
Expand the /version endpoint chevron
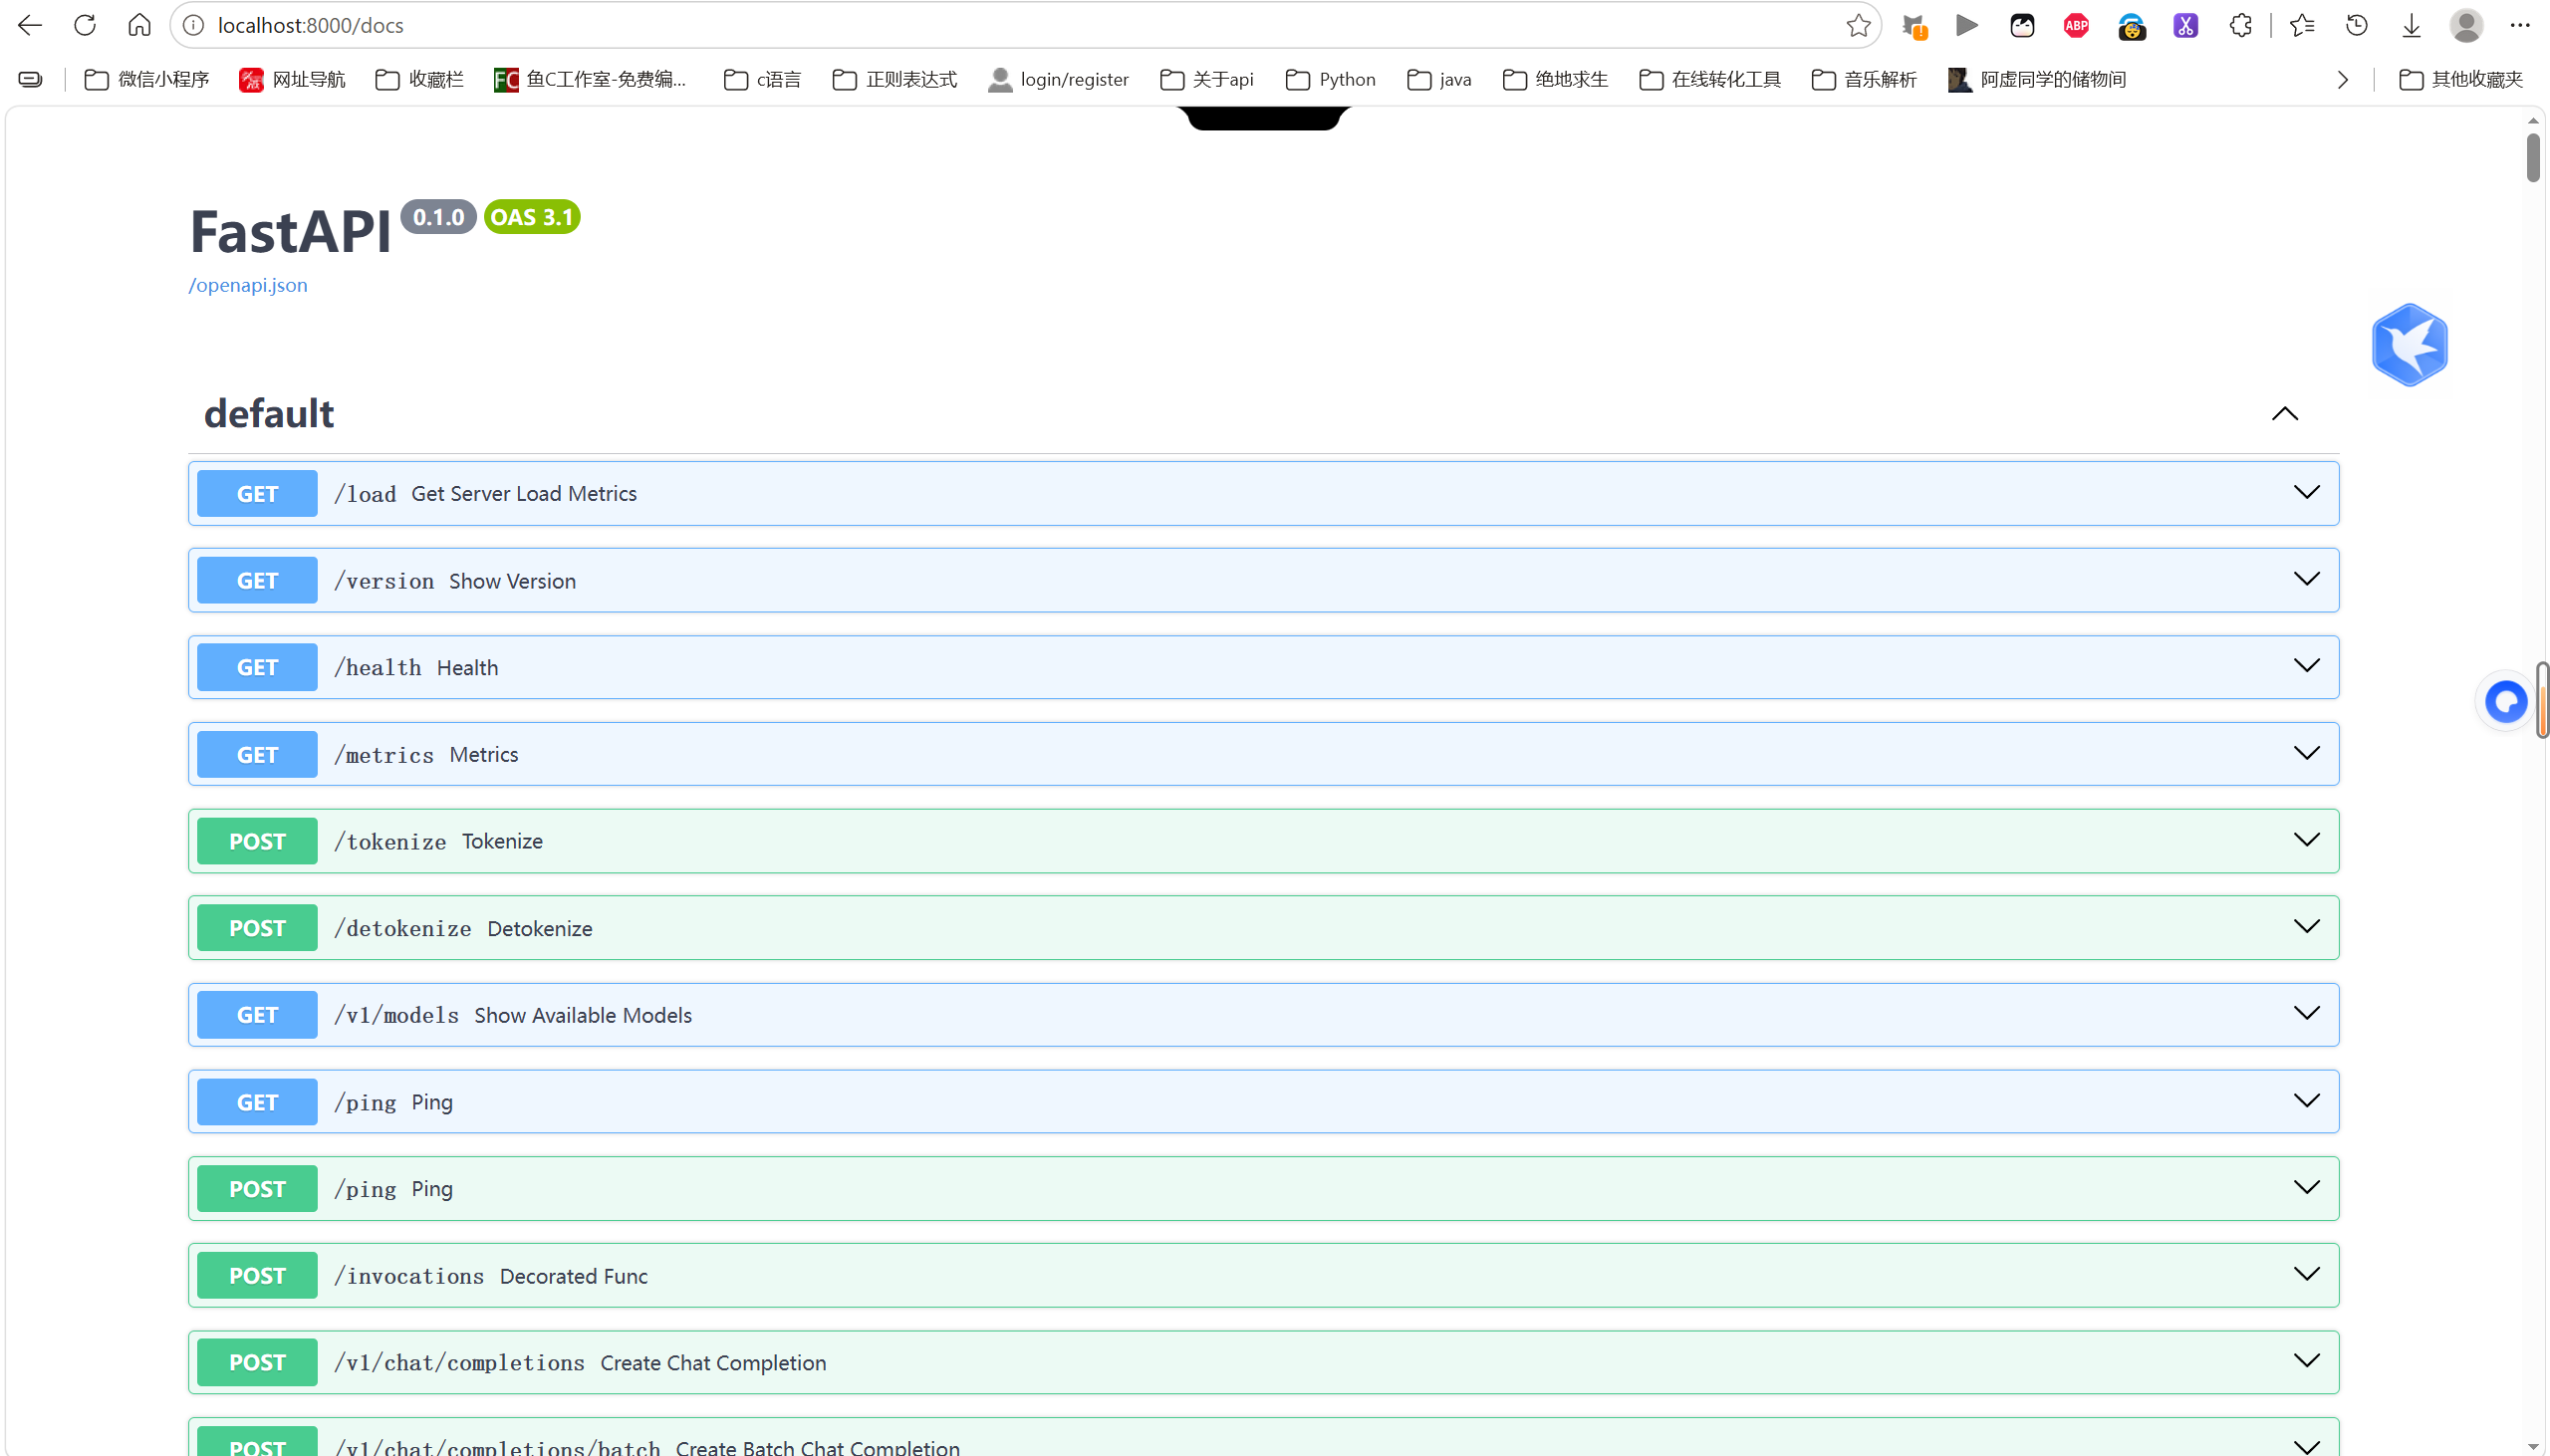2306,579
